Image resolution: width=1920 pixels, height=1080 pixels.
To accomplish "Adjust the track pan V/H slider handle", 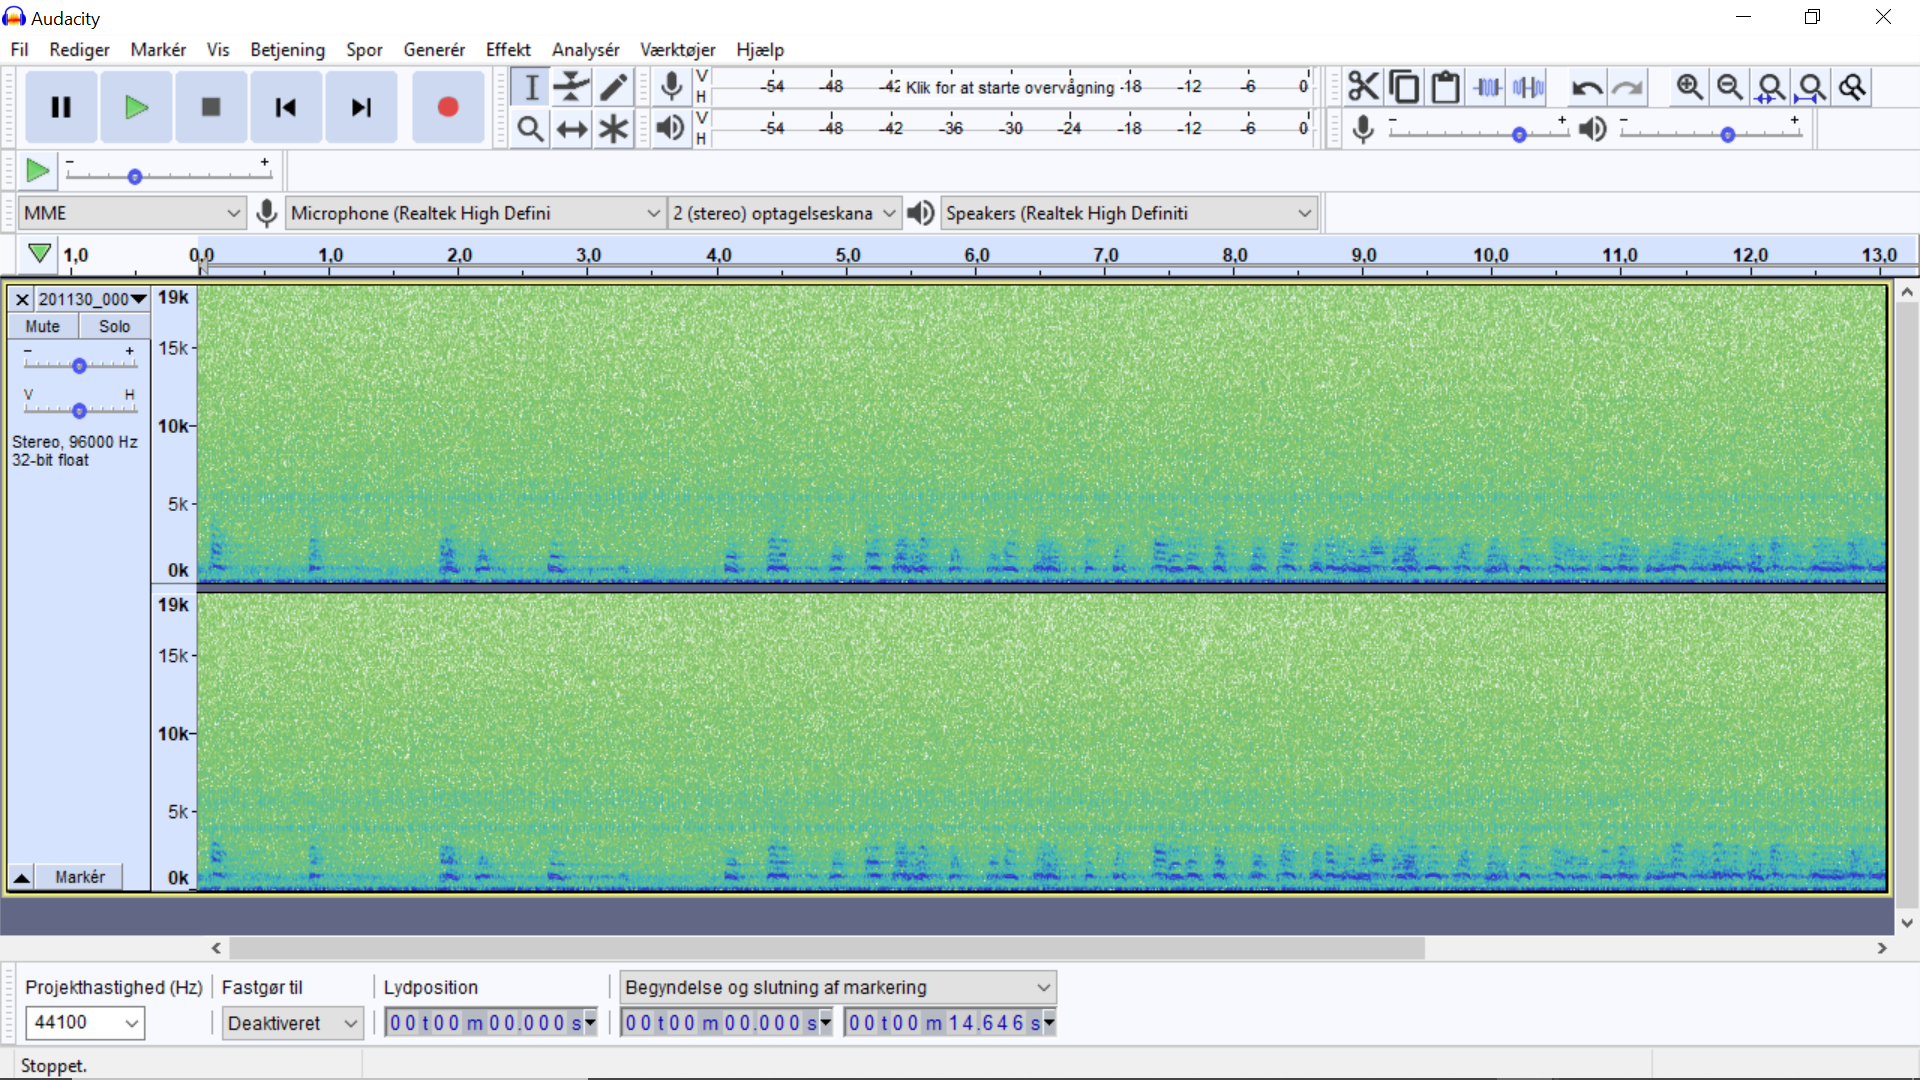I will click(x=79, y=411).
